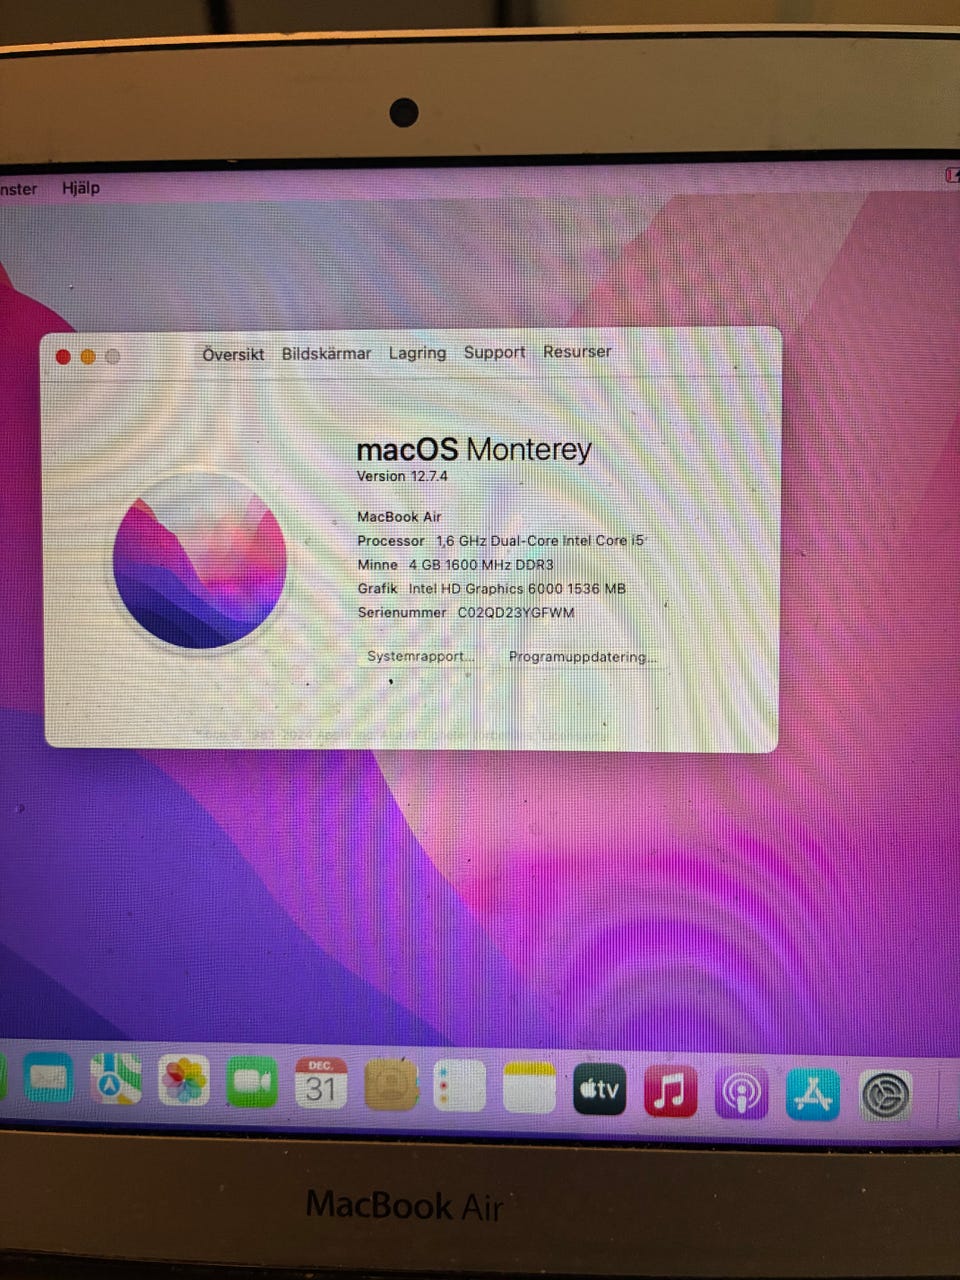Go to the Resurser tab

coord(577,351)
